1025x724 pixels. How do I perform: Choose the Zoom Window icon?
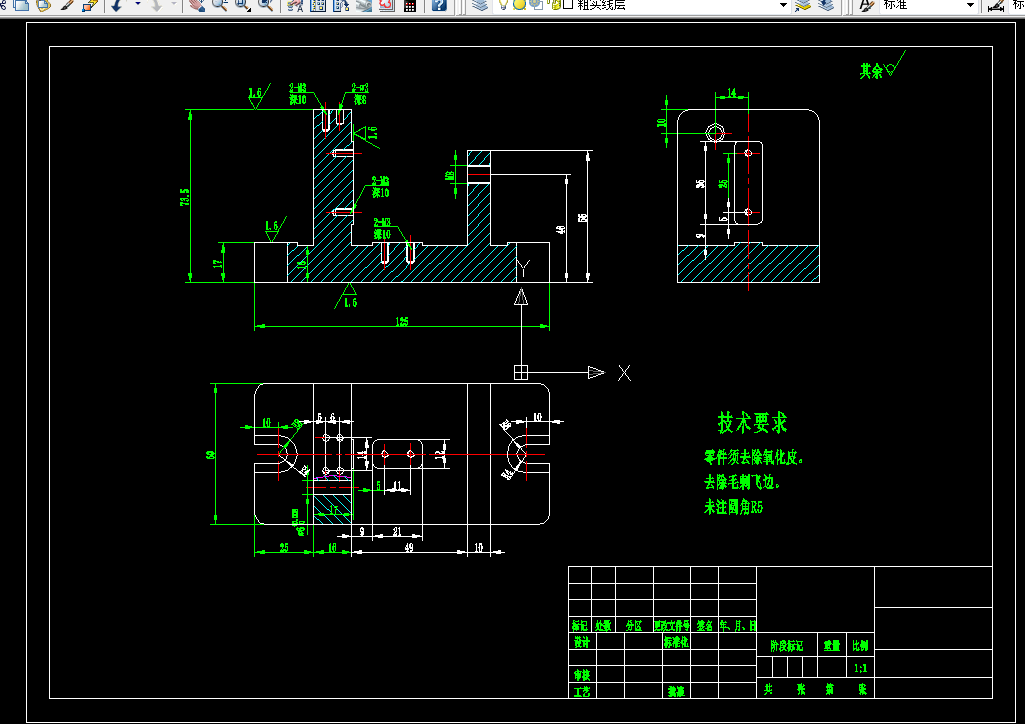coord(243,5)
